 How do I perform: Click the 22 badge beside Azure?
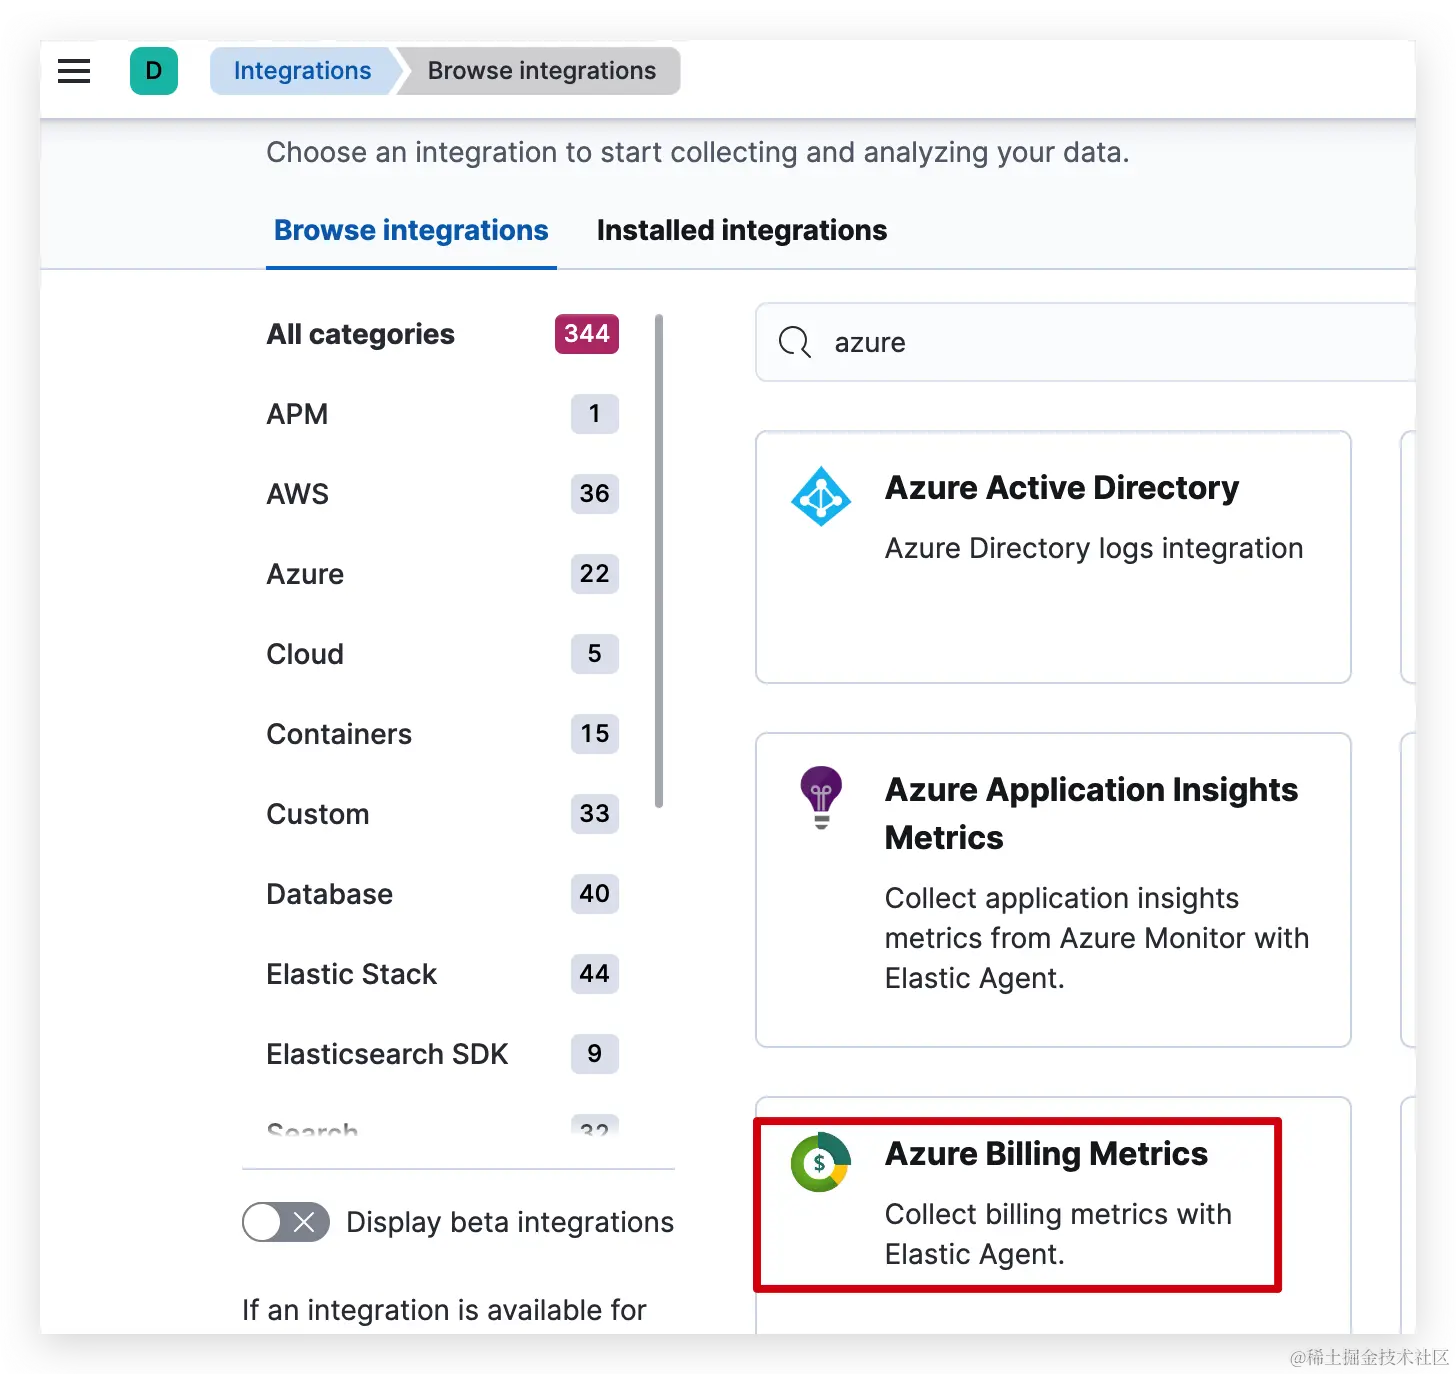pyautogui.click(x=595, y=574)
